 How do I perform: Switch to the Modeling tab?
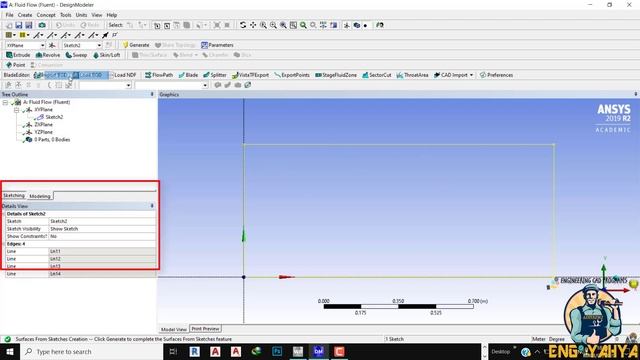40,196
